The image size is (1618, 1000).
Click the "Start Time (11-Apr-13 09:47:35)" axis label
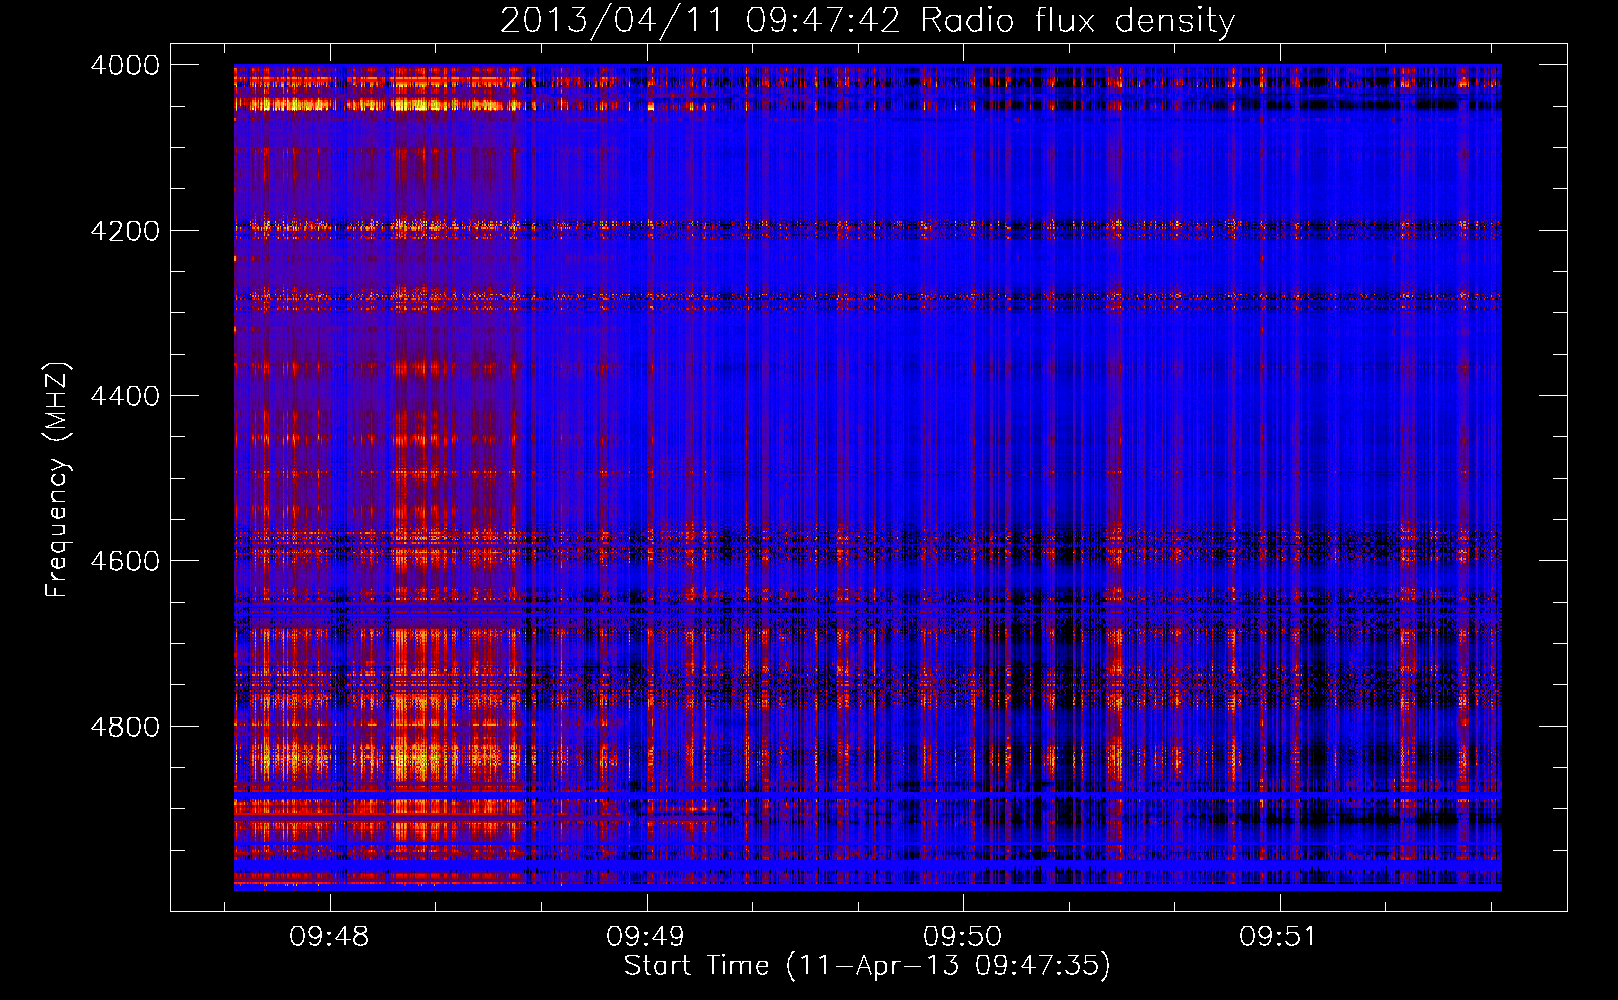(x=867, y=966)
